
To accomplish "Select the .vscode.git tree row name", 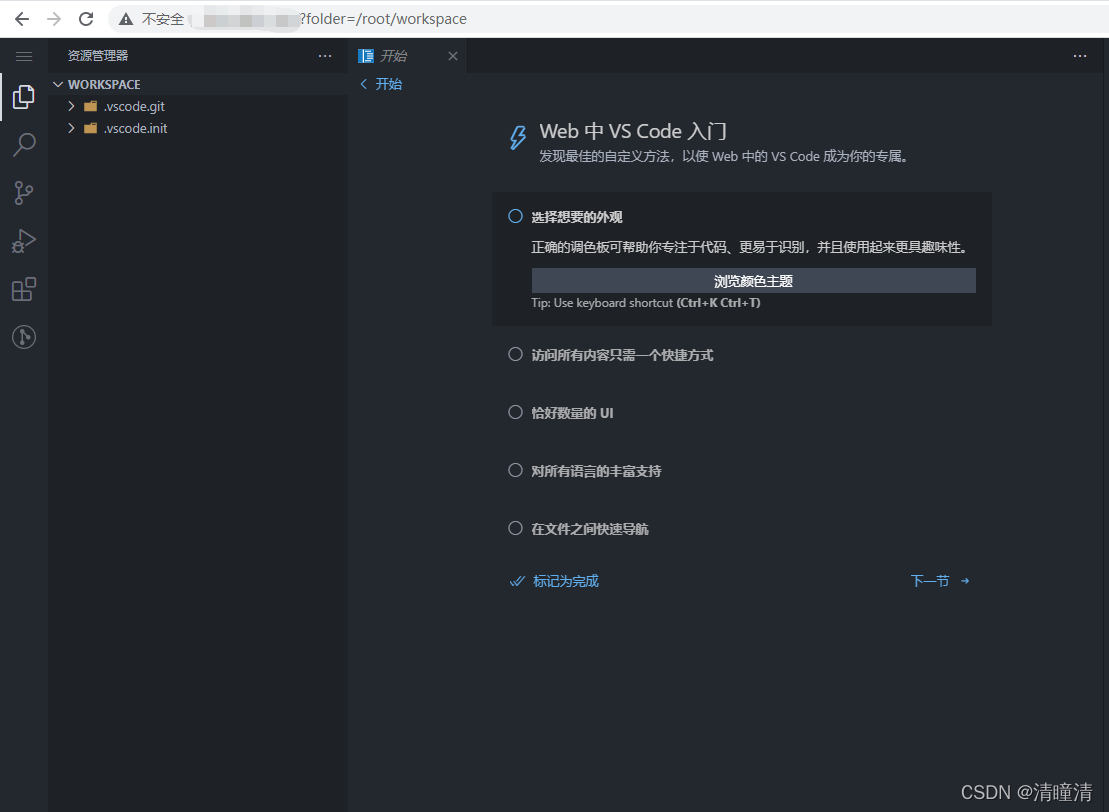I will click(x=134, y=107).
